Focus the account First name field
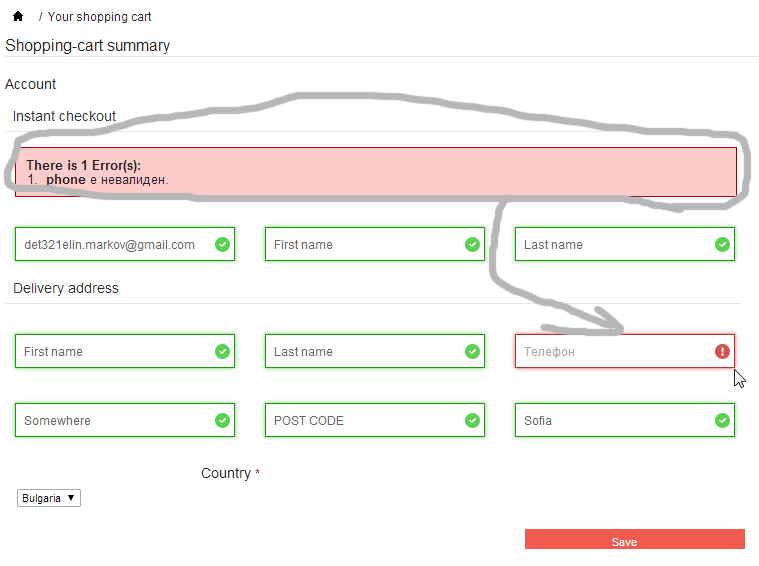 (375, 245)
